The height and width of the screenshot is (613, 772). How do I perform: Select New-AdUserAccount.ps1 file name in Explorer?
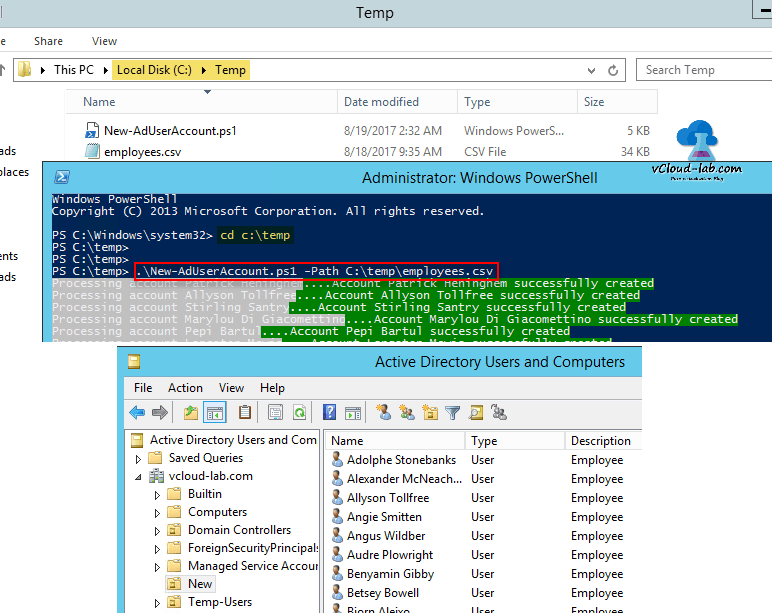170,131
